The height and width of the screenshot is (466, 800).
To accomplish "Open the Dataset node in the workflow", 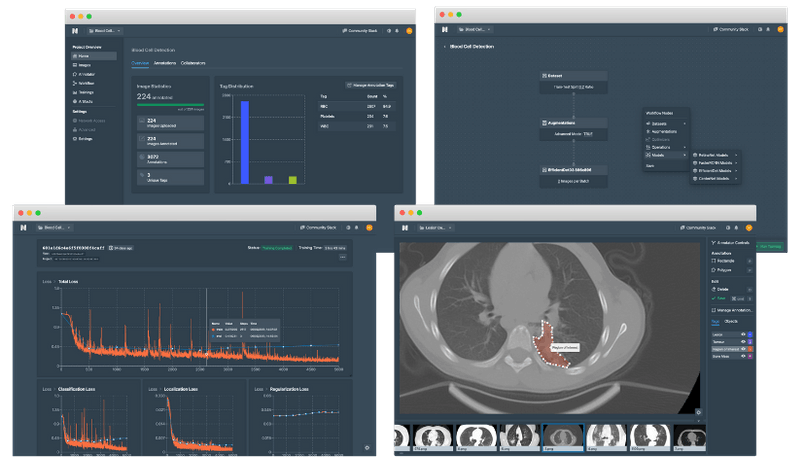I will [x=573, y=82].
